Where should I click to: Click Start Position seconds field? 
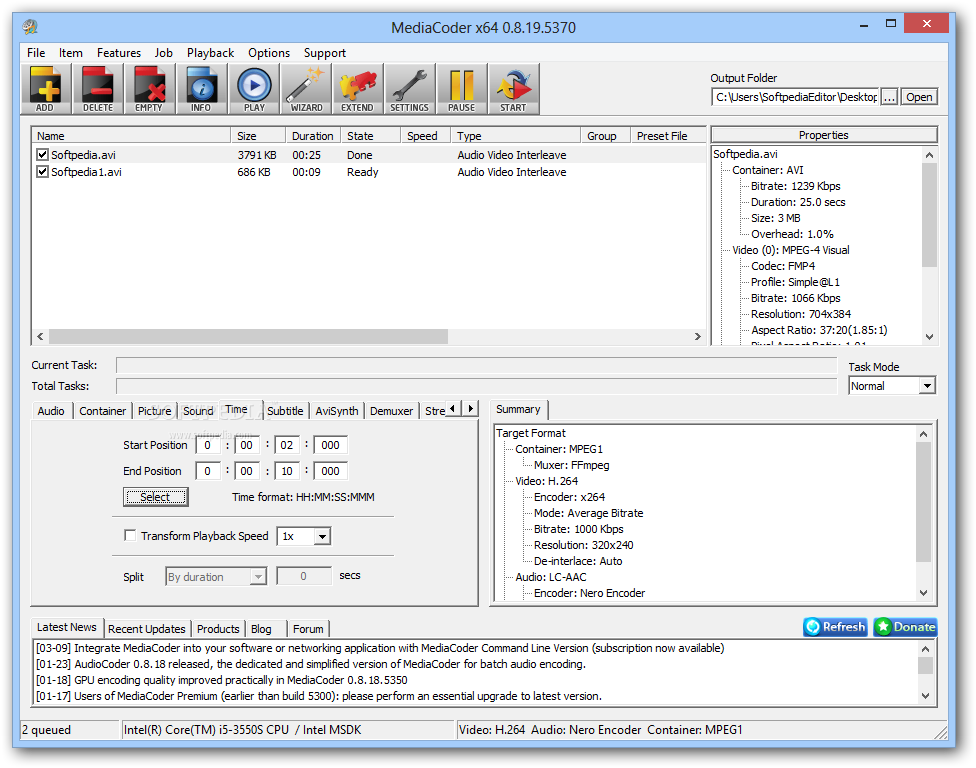click(x=287, y=445)
